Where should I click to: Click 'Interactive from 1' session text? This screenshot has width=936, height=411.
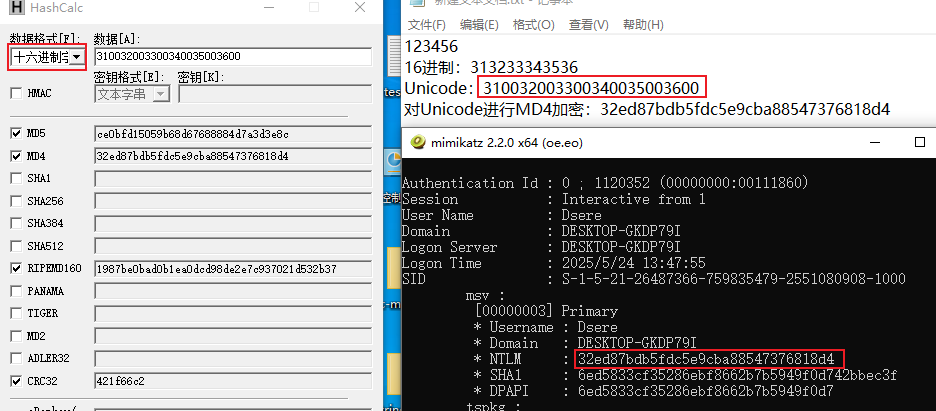point(633,199)
